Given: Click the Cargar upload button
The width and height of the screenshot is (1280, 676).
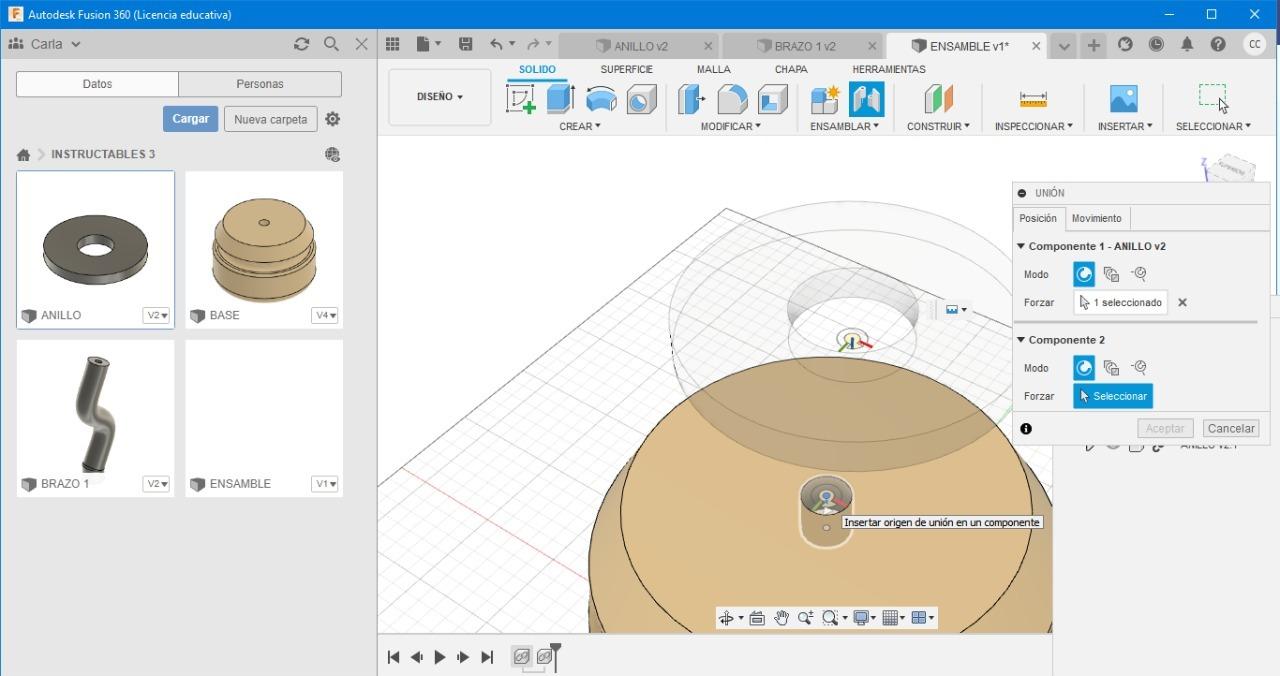Looking at the screenshot, I should pos(190,118).
